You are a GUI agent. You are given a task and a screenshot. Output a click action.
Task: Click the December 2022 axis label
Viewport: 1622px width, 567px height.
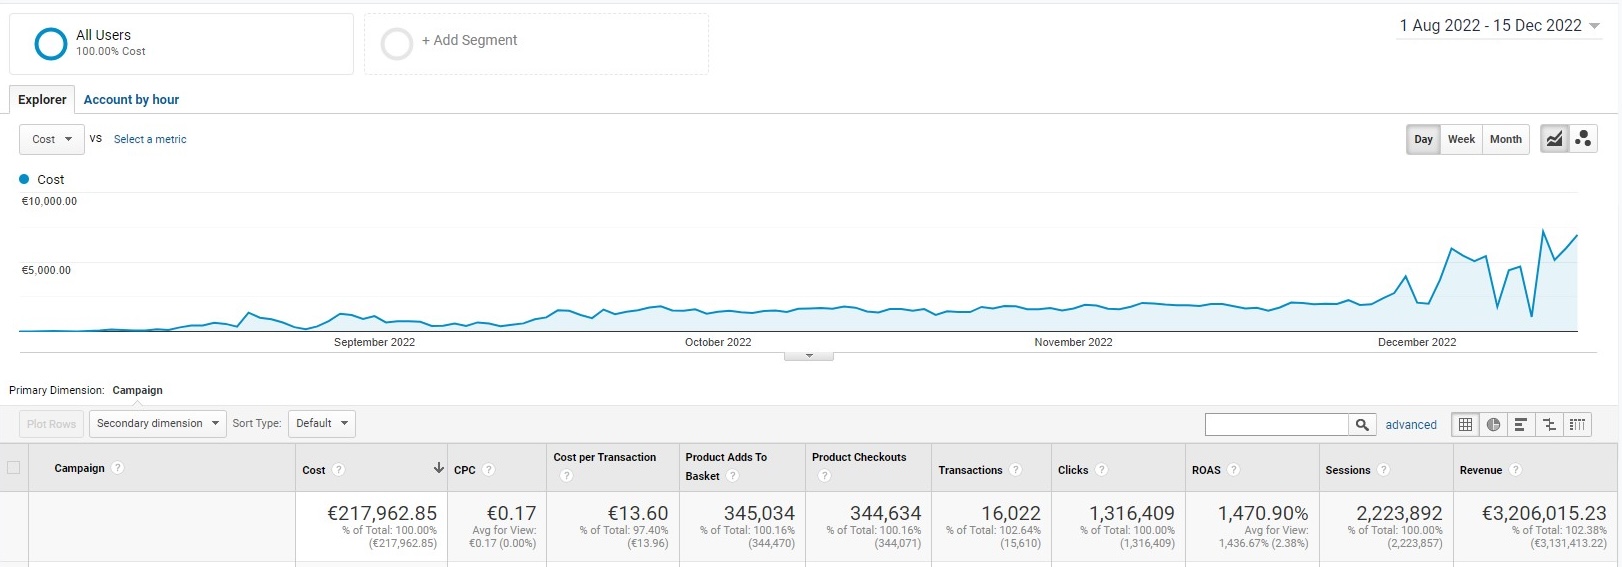pos(1417,342)
